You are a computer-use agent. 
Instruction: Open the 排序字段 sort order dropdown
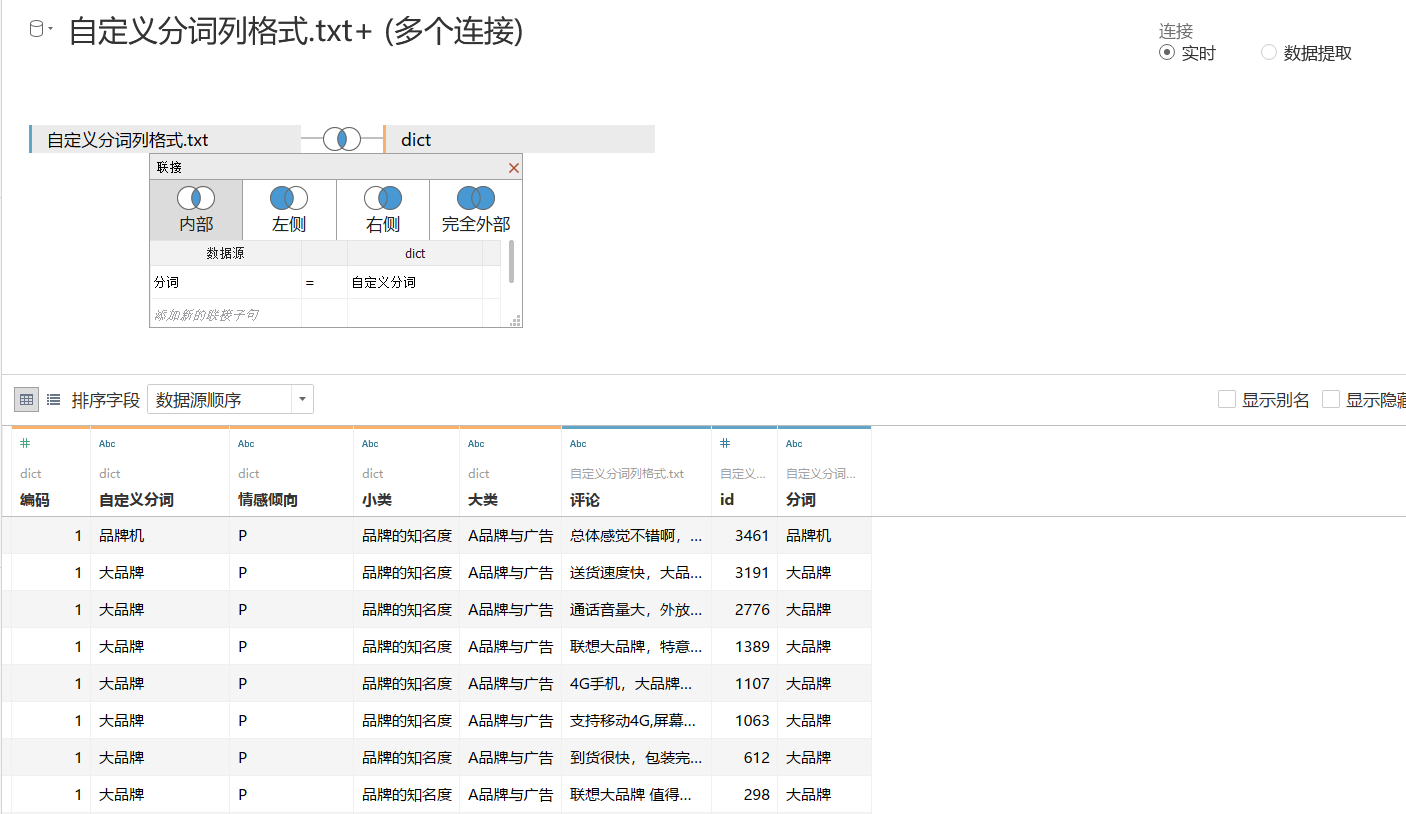[230, 400]
